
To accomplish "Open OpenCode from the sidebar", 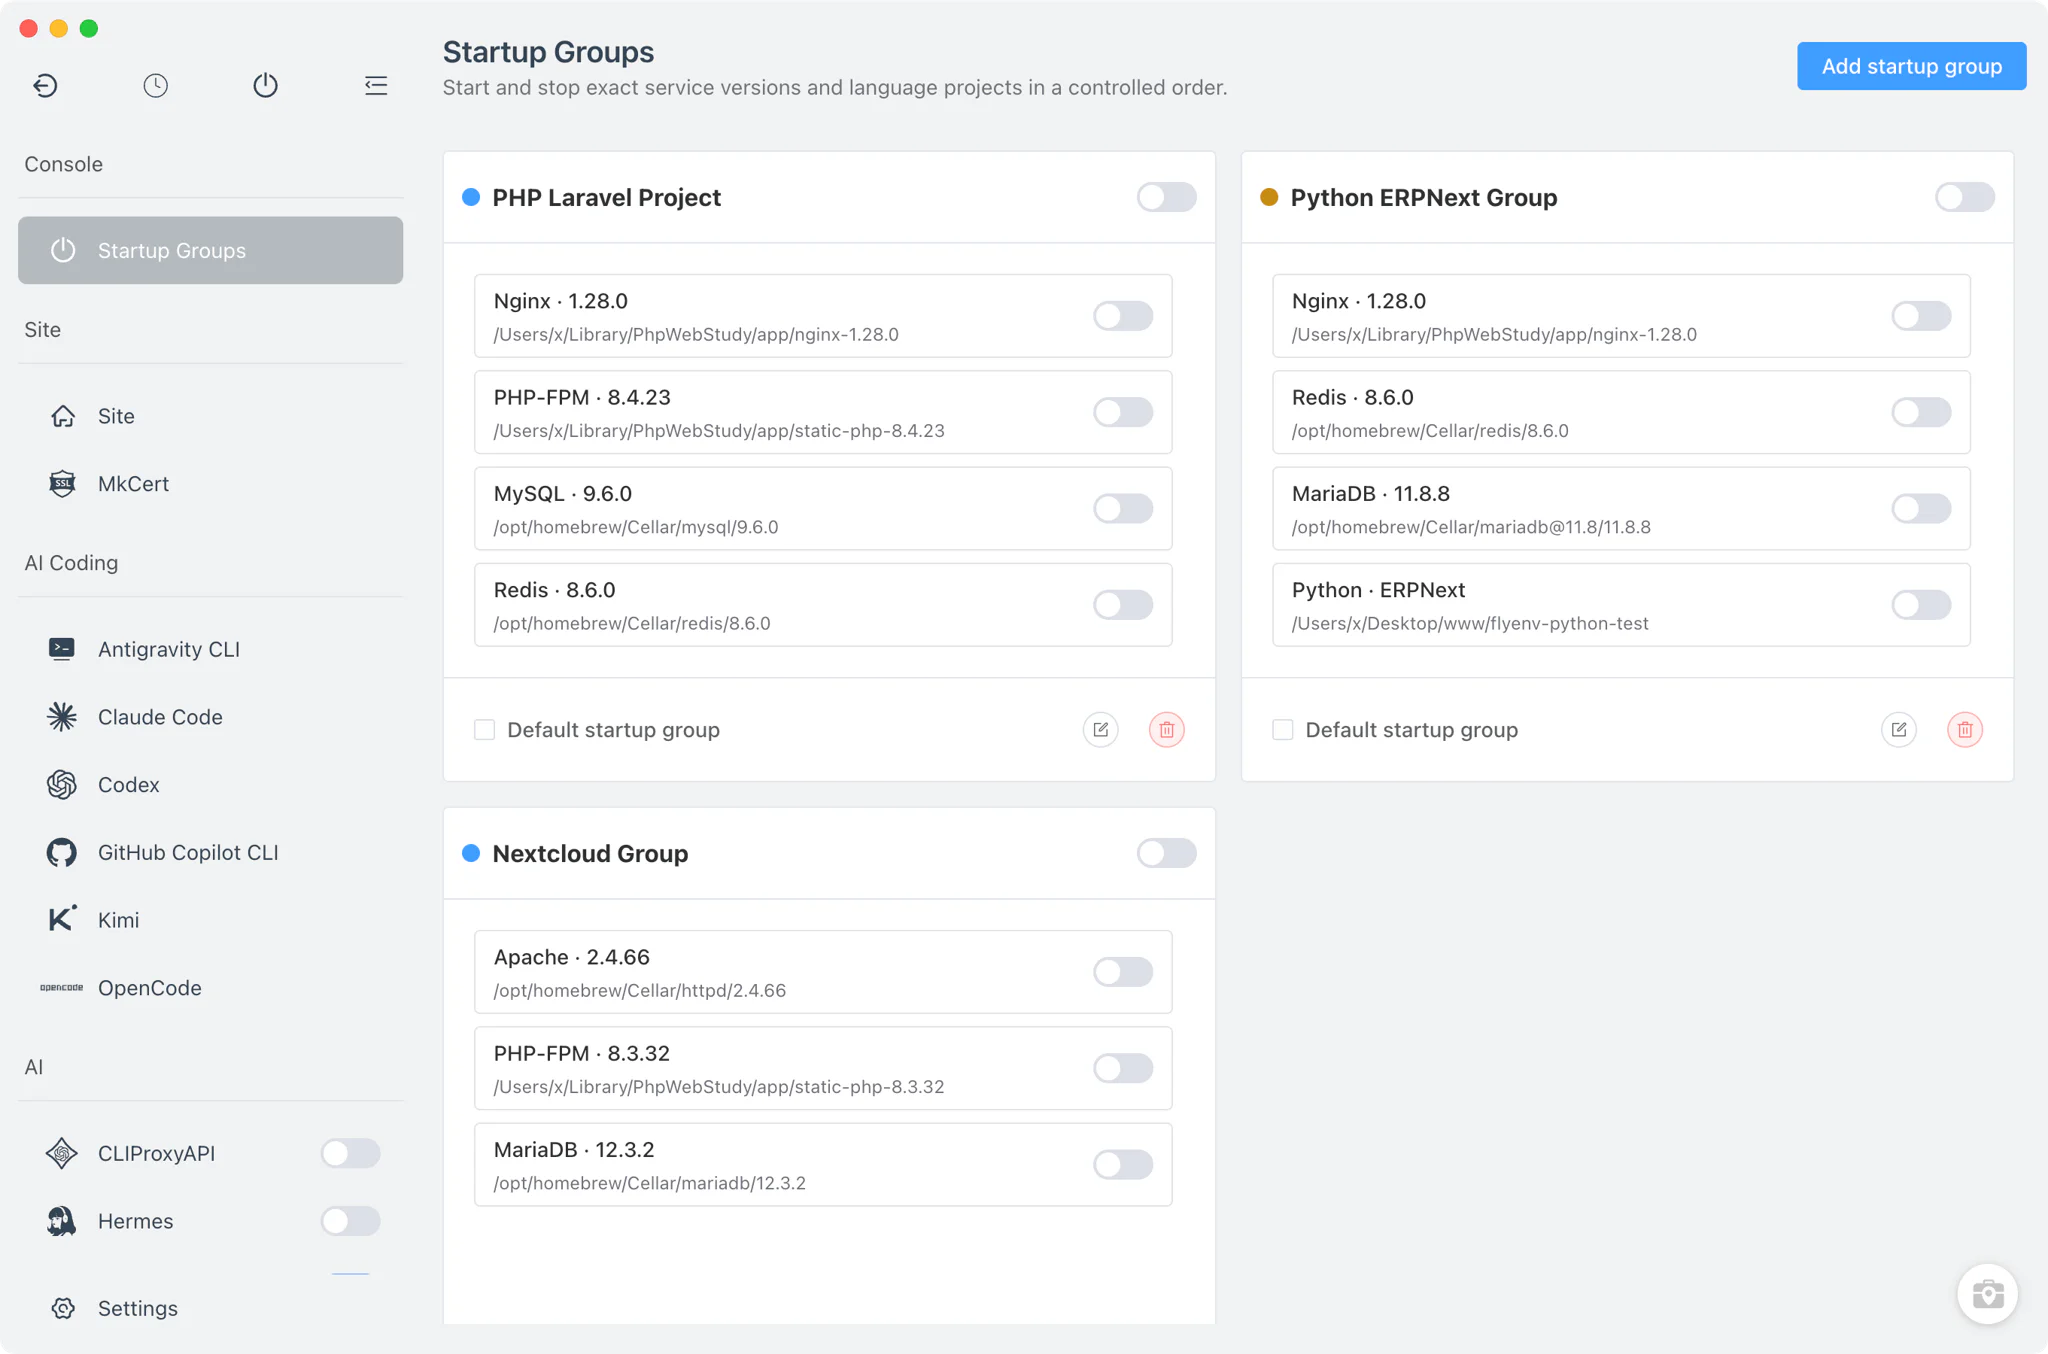I will coord(210,988).
